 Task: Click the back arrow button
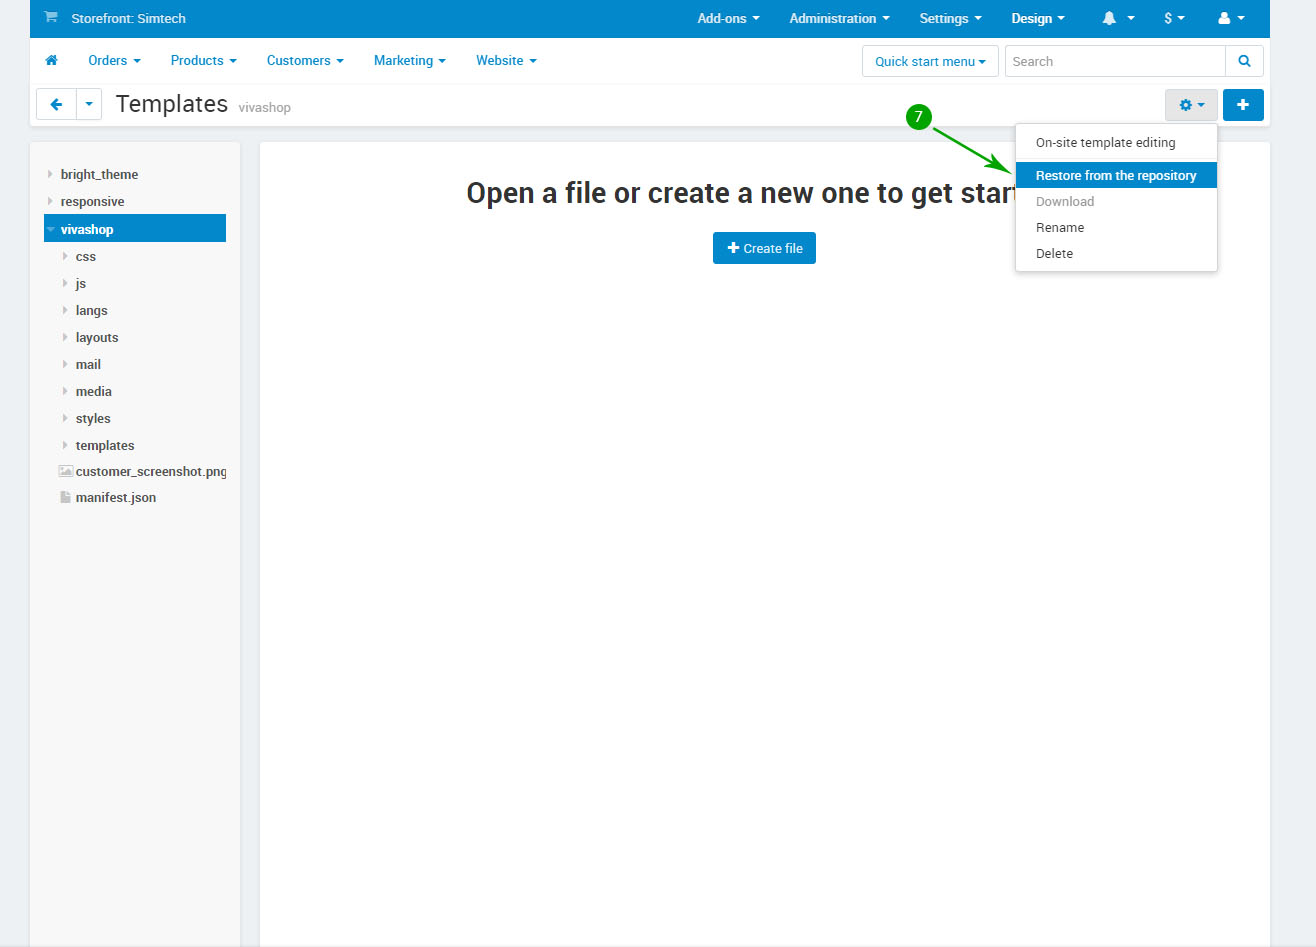click(x=56, y=105)
